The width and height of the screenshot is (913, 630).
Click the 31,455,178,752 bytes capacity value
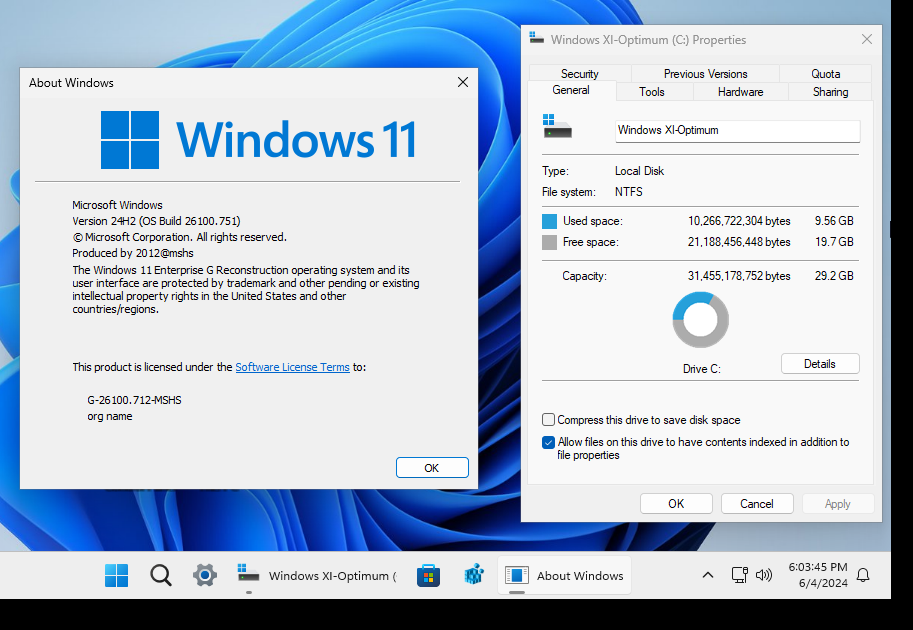[739, 276]
